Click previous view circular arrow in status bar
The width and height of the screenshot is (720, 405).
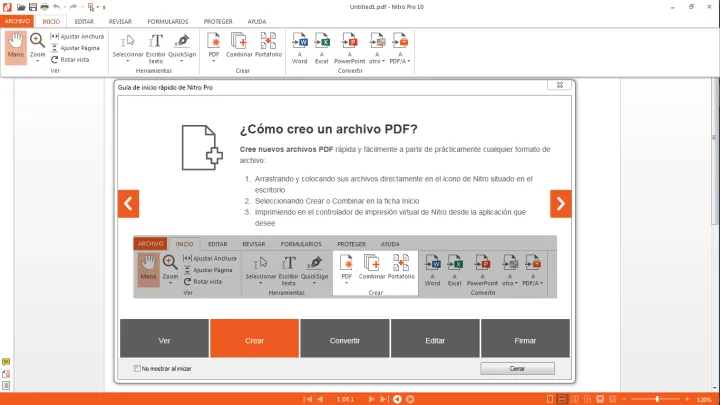tap(397, 399)
